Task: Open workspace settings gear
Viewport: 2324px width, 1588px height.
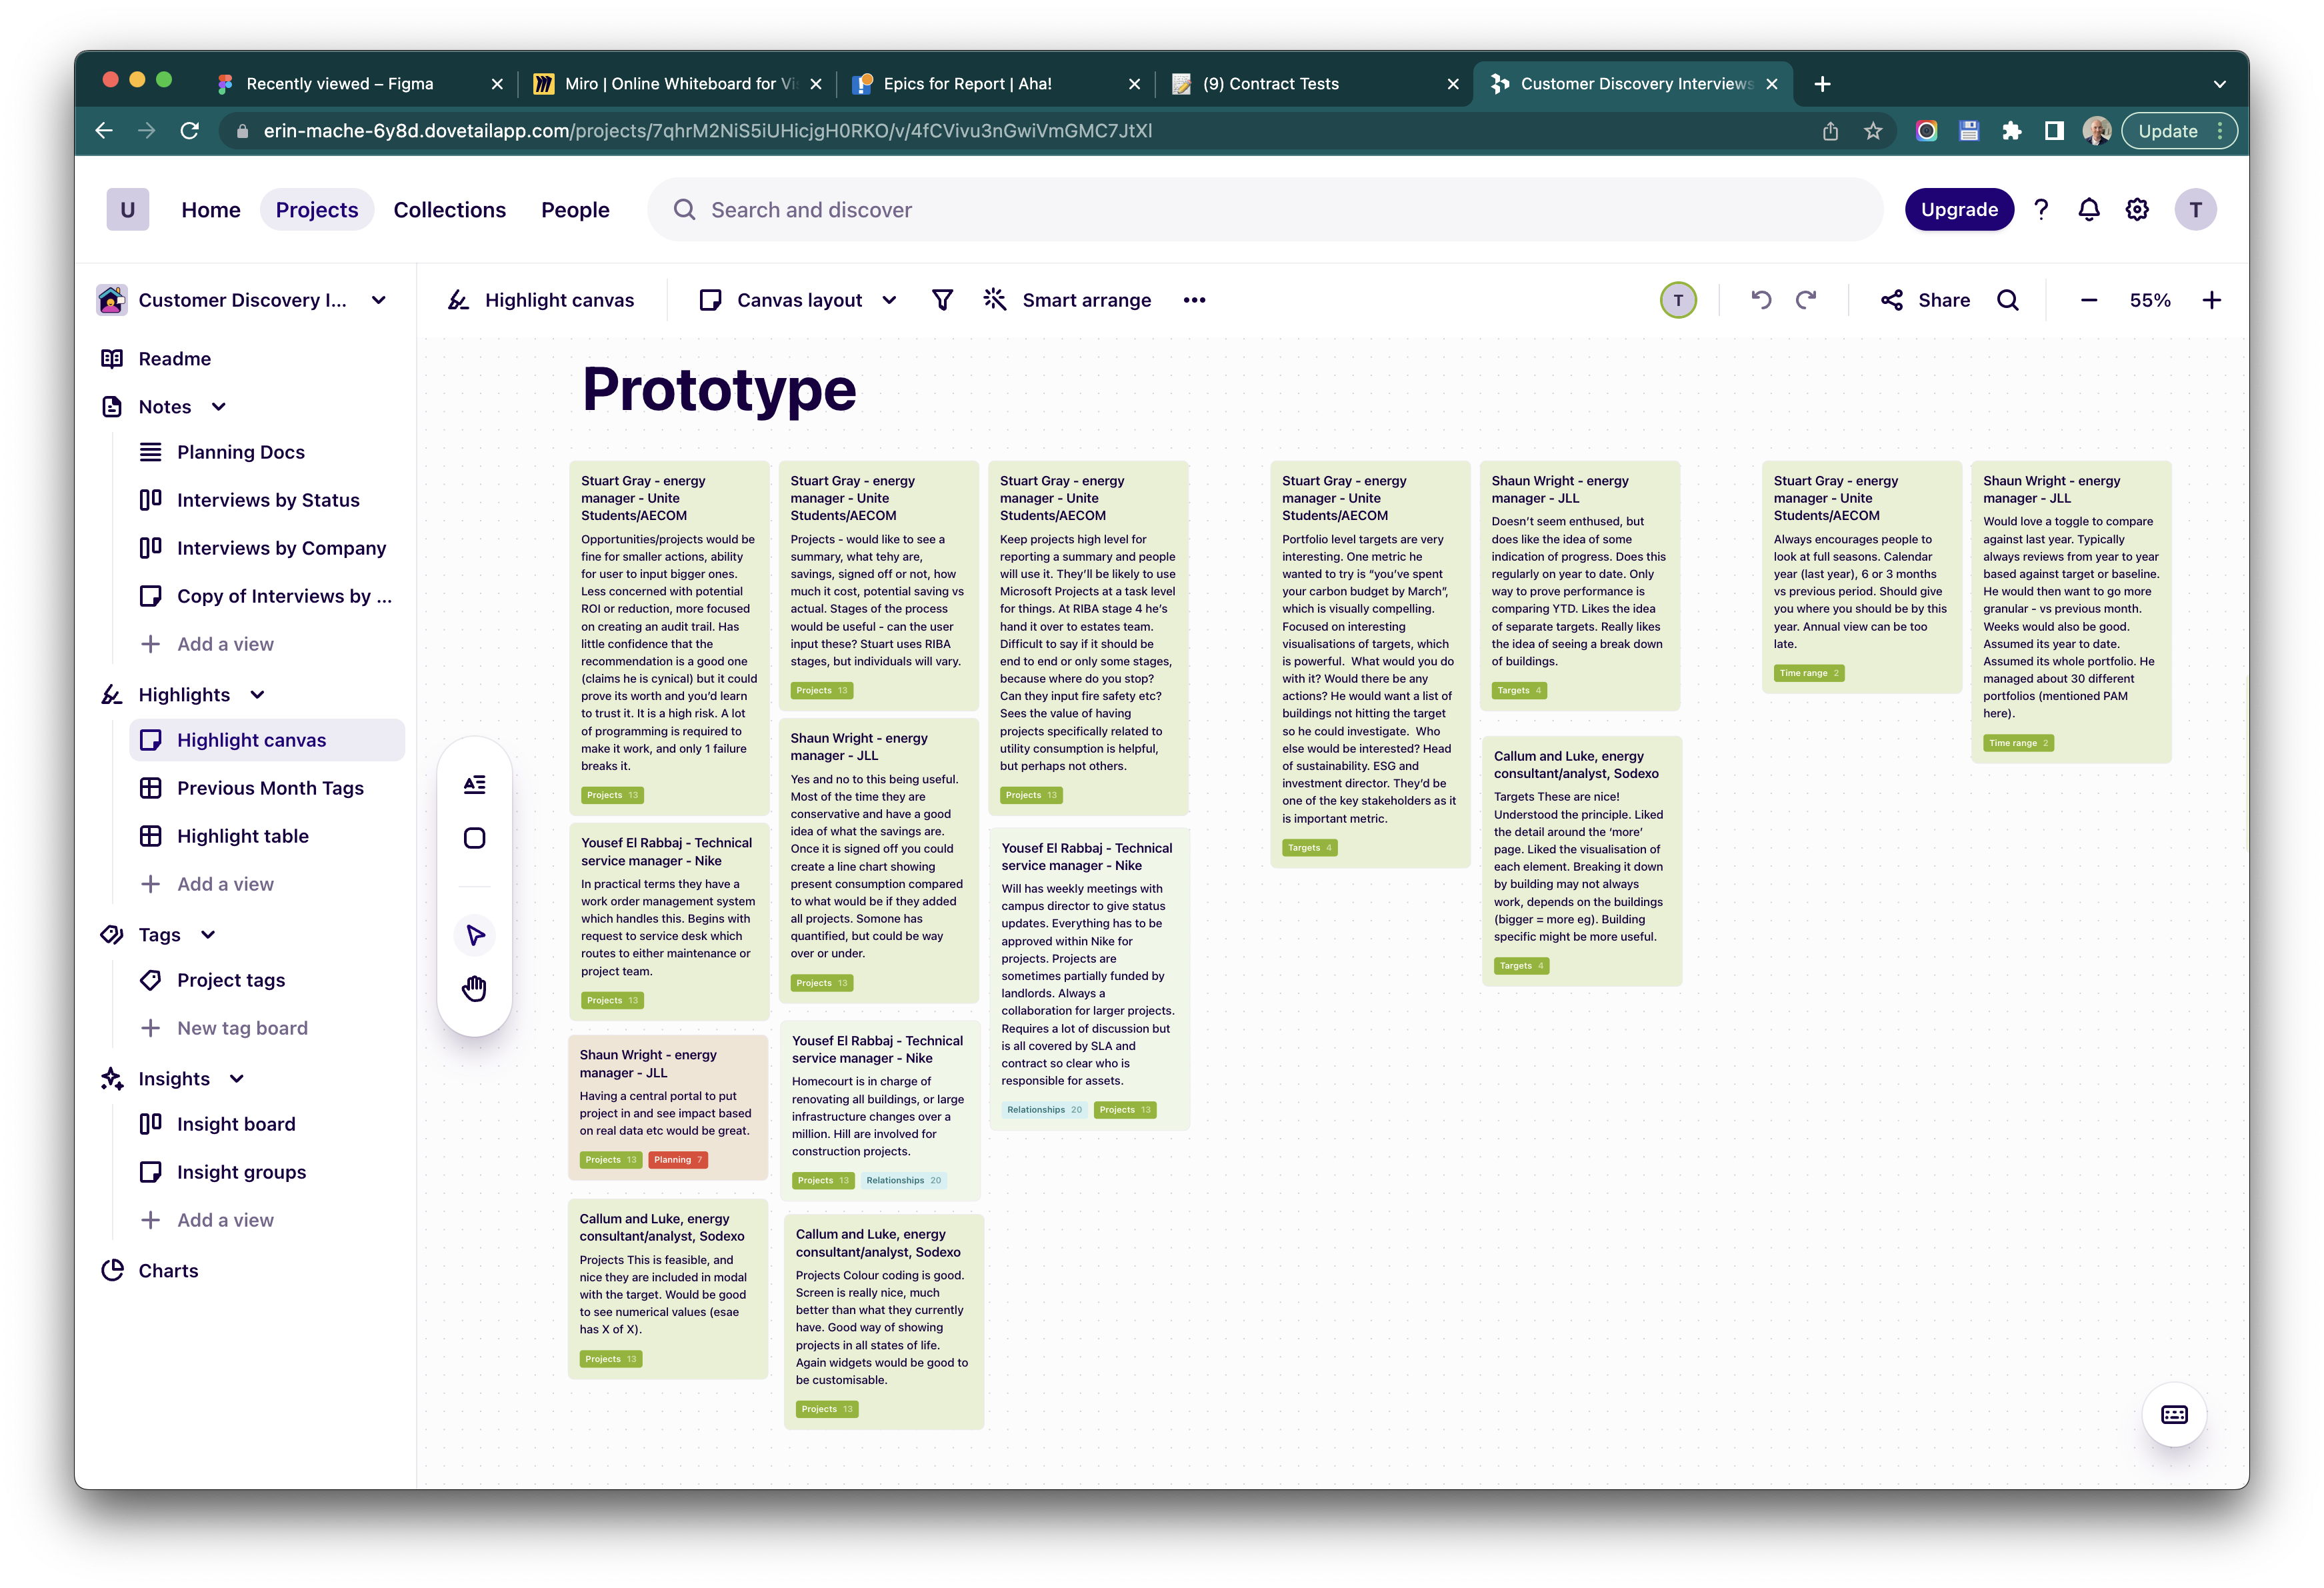Action: click(2137, 210)
